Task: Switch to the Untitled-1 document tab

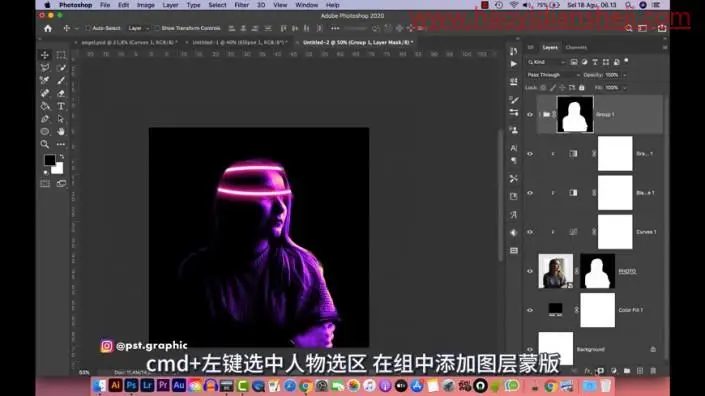Action: 240,42
